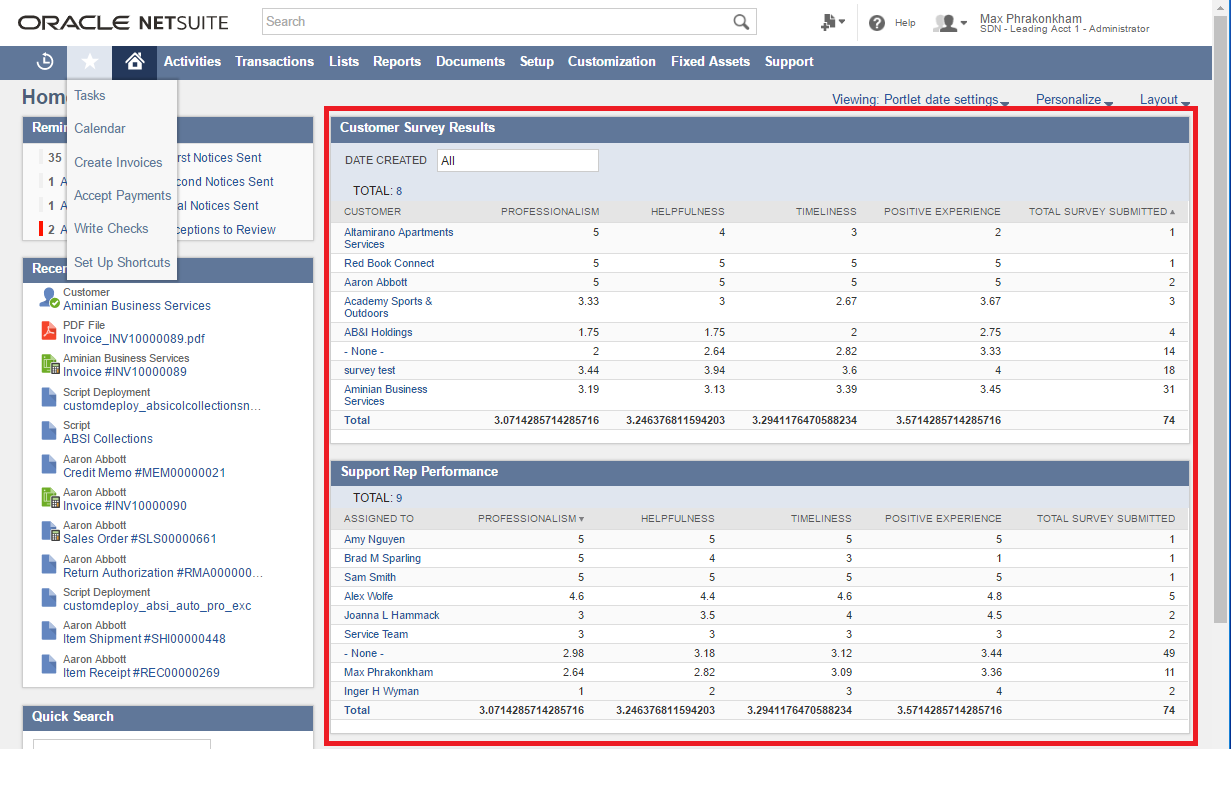
Task: Open Academy Sports & Outdoors customer link
Action: (x=388, y=307)
